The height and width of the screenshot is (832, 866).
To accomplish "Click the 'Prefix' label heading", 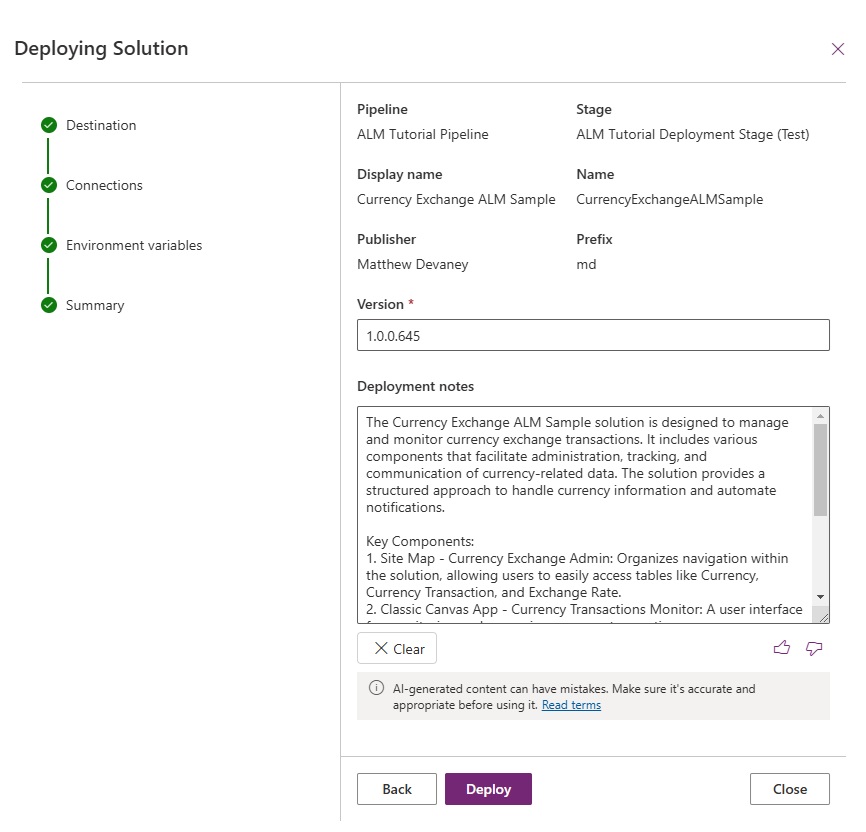I will pos(594,239).
